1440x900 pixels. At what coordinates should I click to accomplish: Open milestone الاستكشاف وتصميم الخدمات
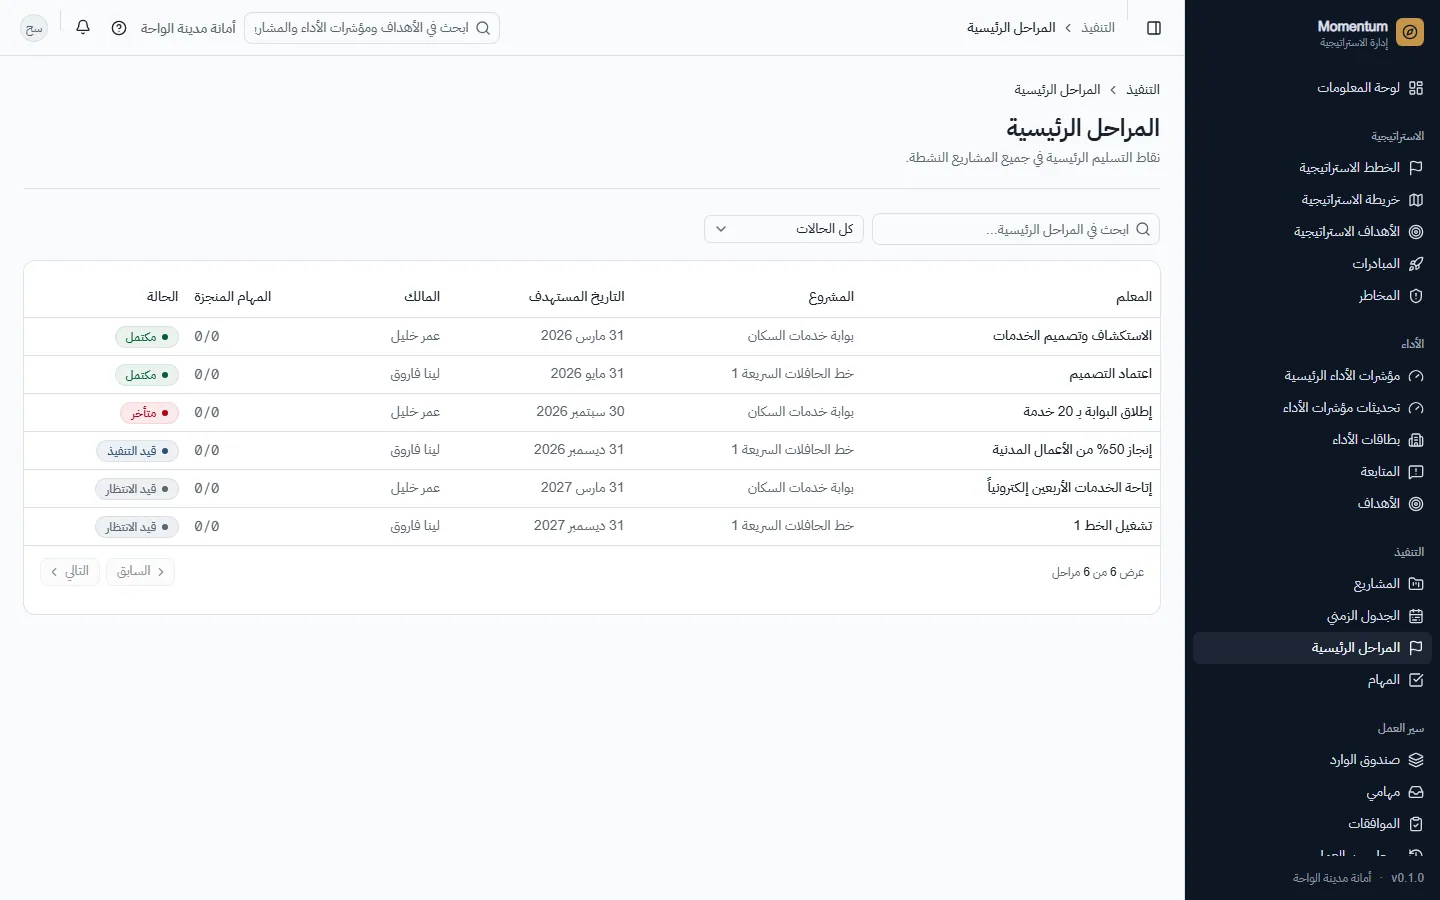click(x=1072, y=336)
